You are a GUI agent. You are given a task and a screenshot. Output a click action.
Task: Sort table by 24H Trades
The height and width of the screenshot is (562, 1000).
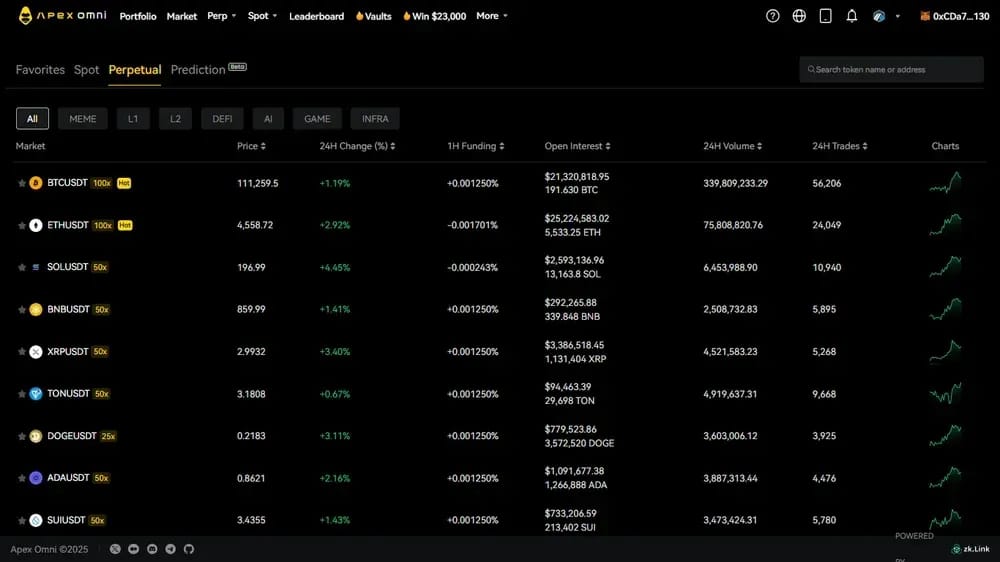pyautogui.click(x=839, y=146)
